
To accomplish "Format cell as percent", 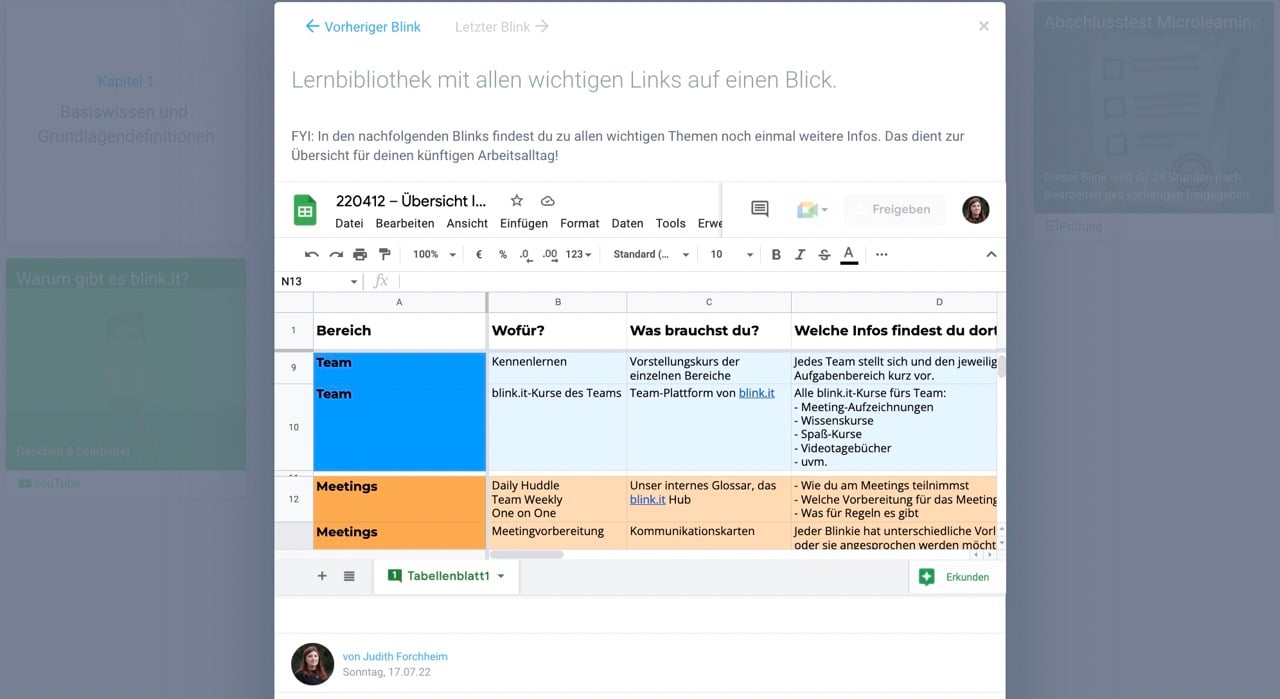I will point(503,255).
